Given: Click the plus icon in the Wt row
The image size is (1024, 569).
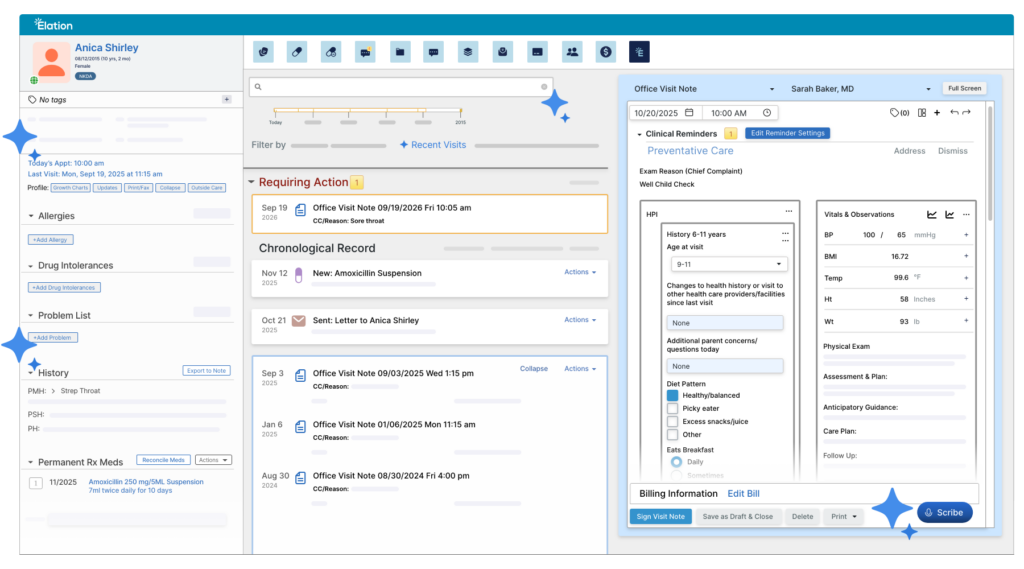Looking at the screenshot, I should 966,321.
